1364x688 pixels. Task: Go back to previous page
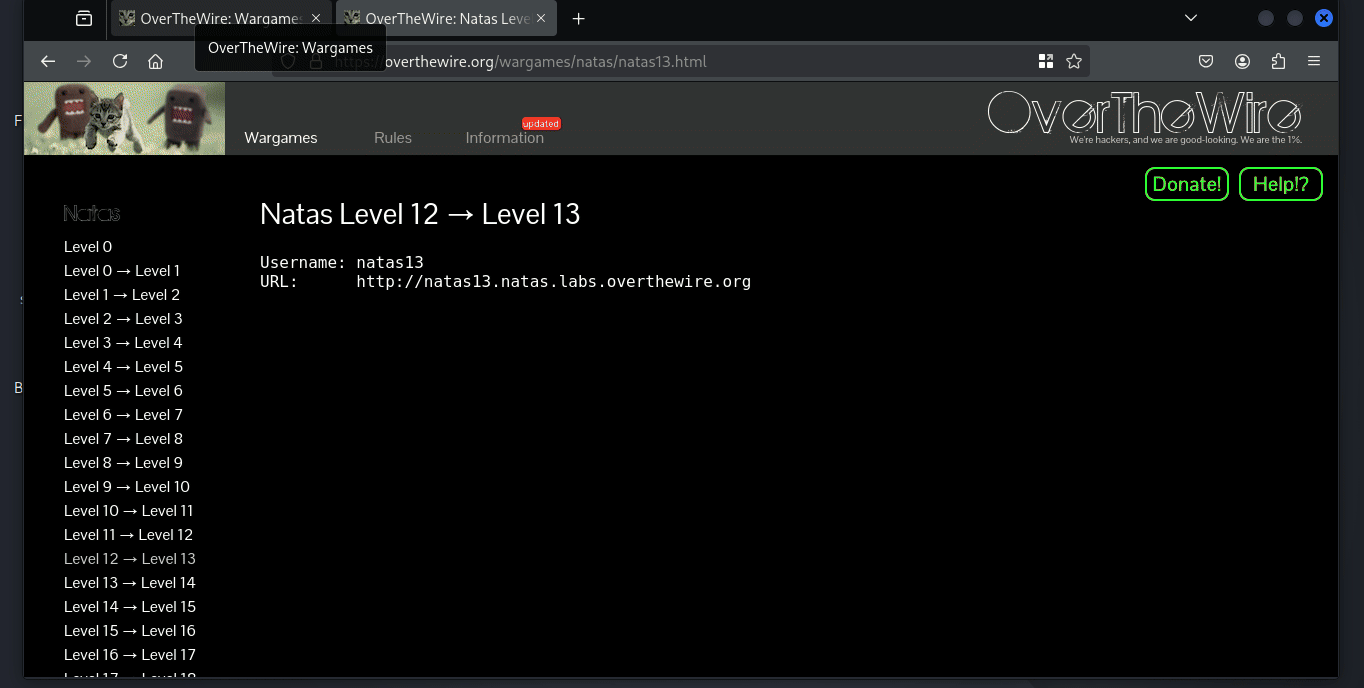click(x=48, y=61)
